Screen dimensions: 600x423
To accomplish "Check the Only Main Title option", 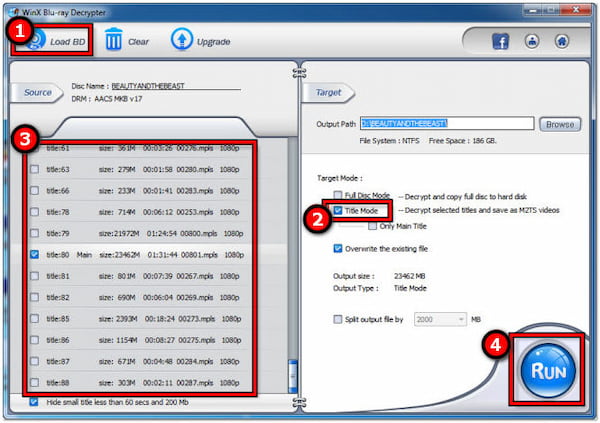I will [372, 227].
